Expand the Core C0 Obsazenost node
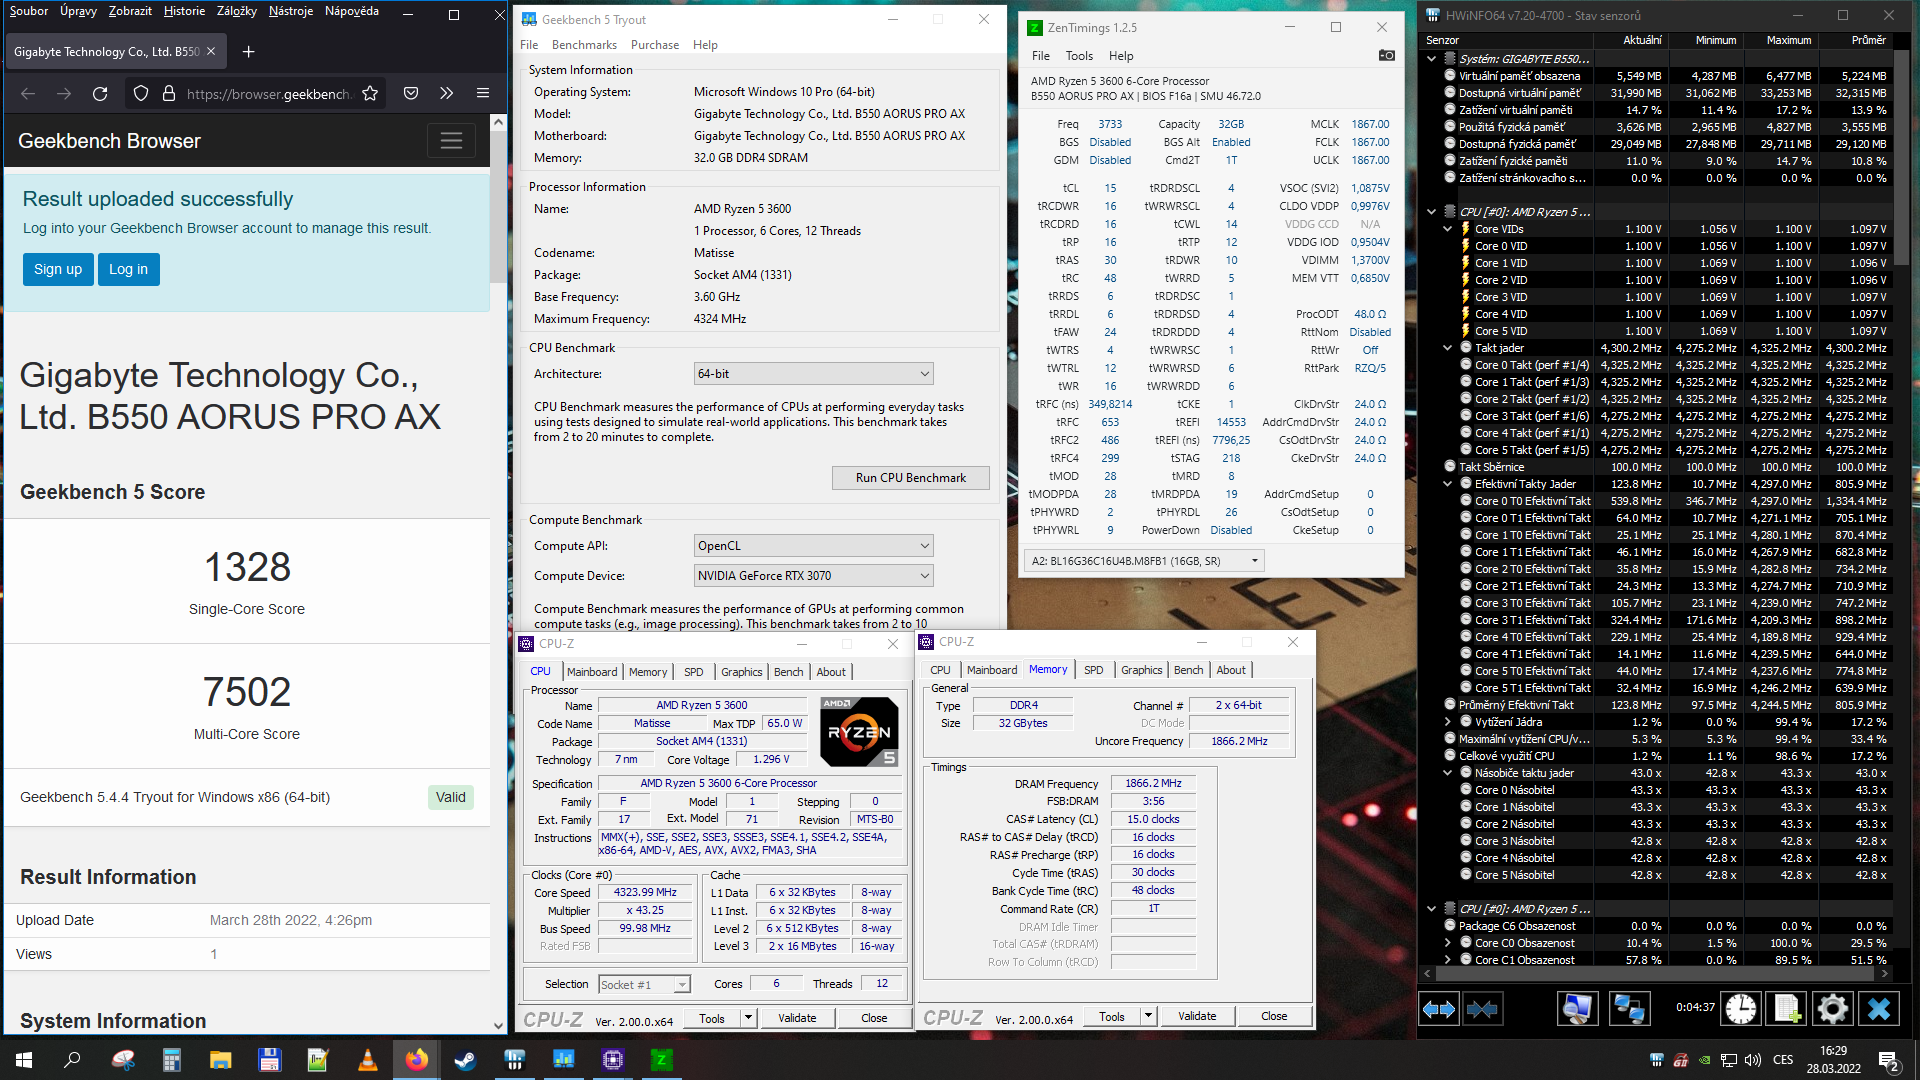 point(1447,943)
